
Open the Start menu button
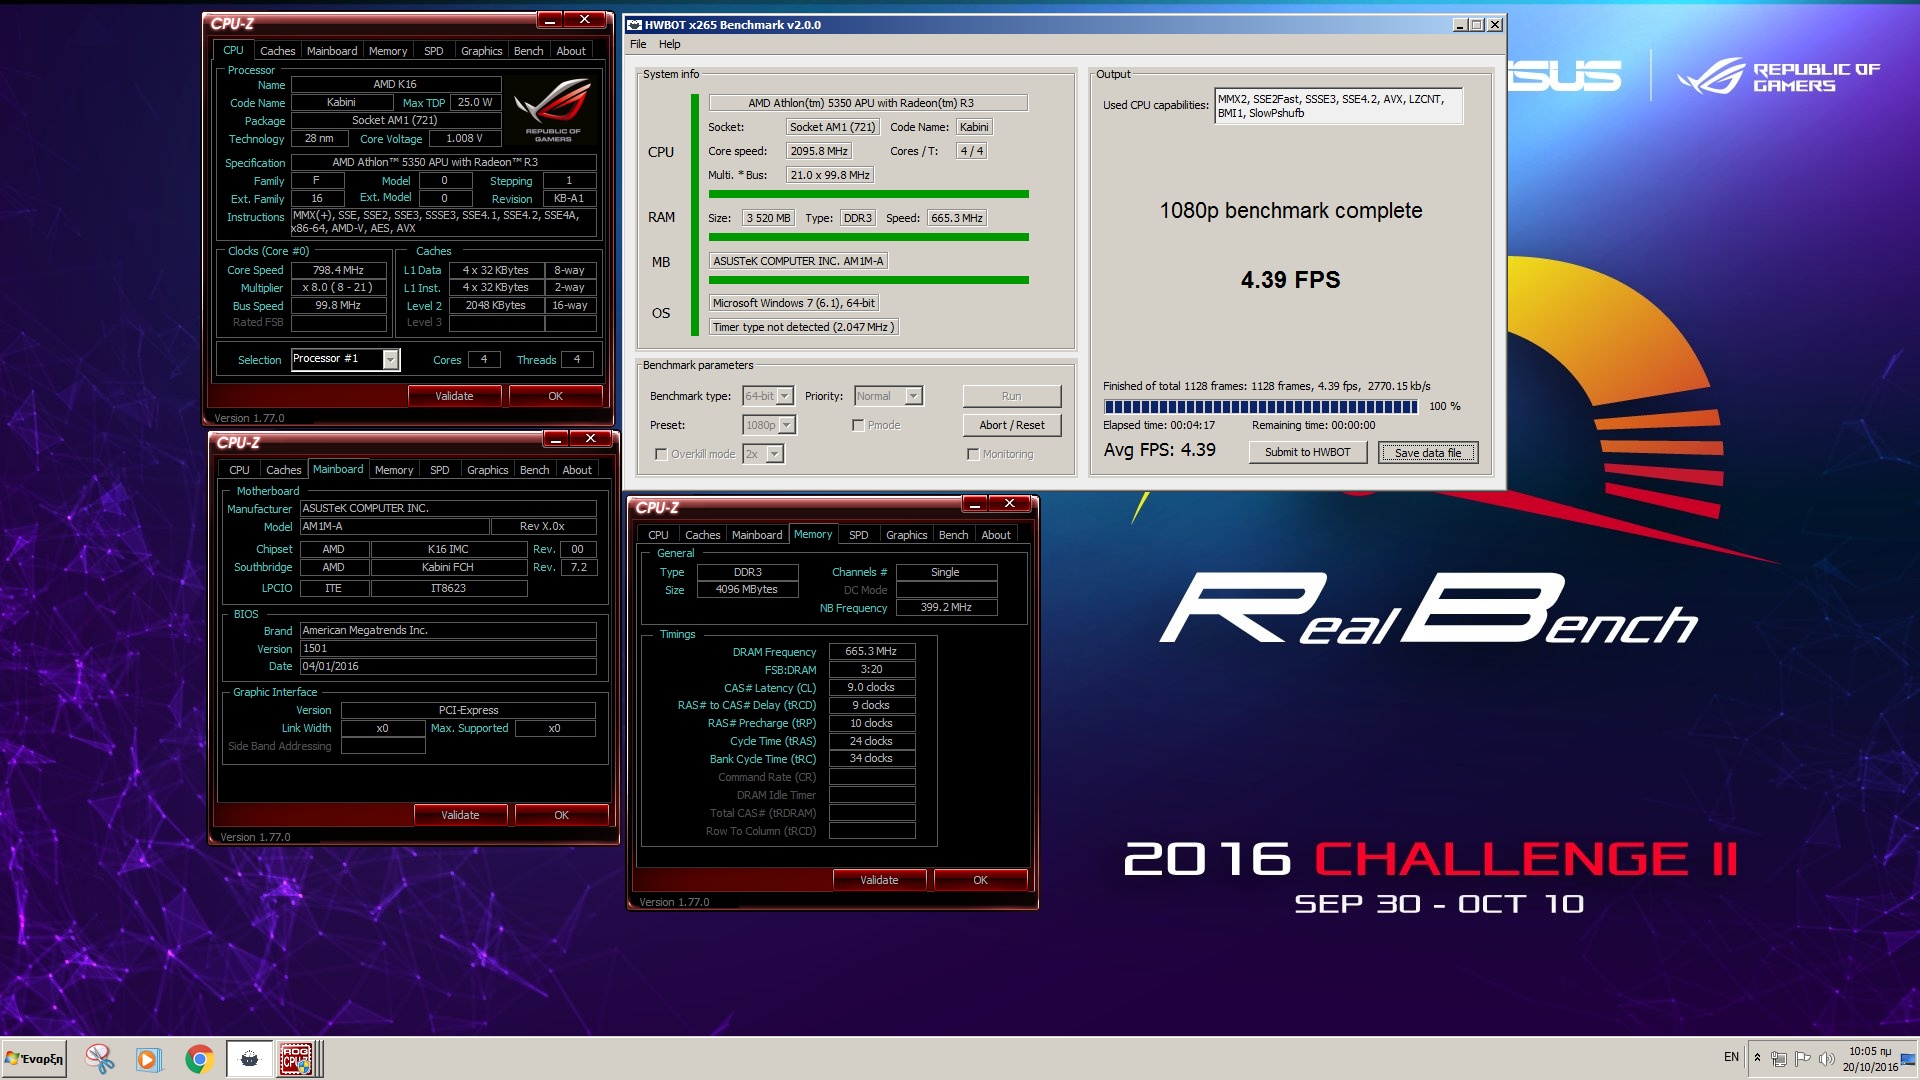coord(34,1058)
